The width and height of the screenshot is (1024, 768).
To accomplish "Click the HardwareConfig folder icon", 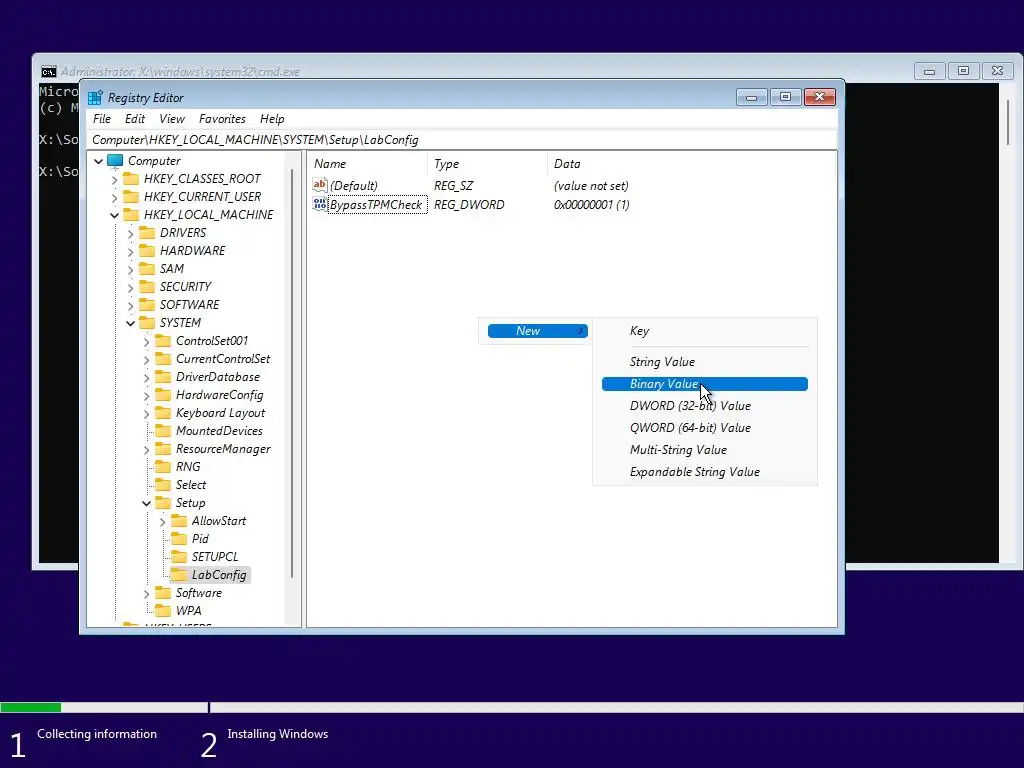I will (163, 395).
